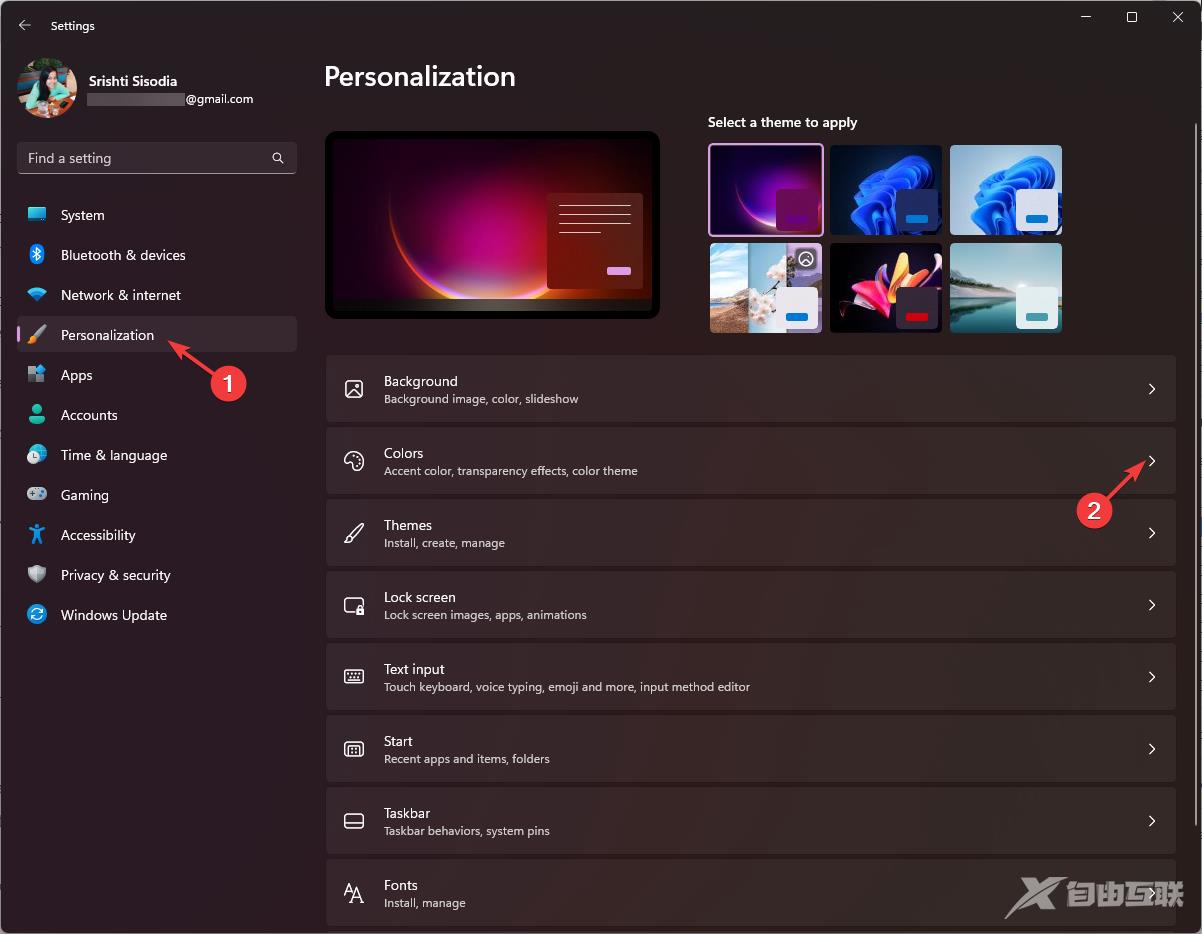Open Accessibility settings
This screenshot has height=934, width=1202.
(157, 535)
